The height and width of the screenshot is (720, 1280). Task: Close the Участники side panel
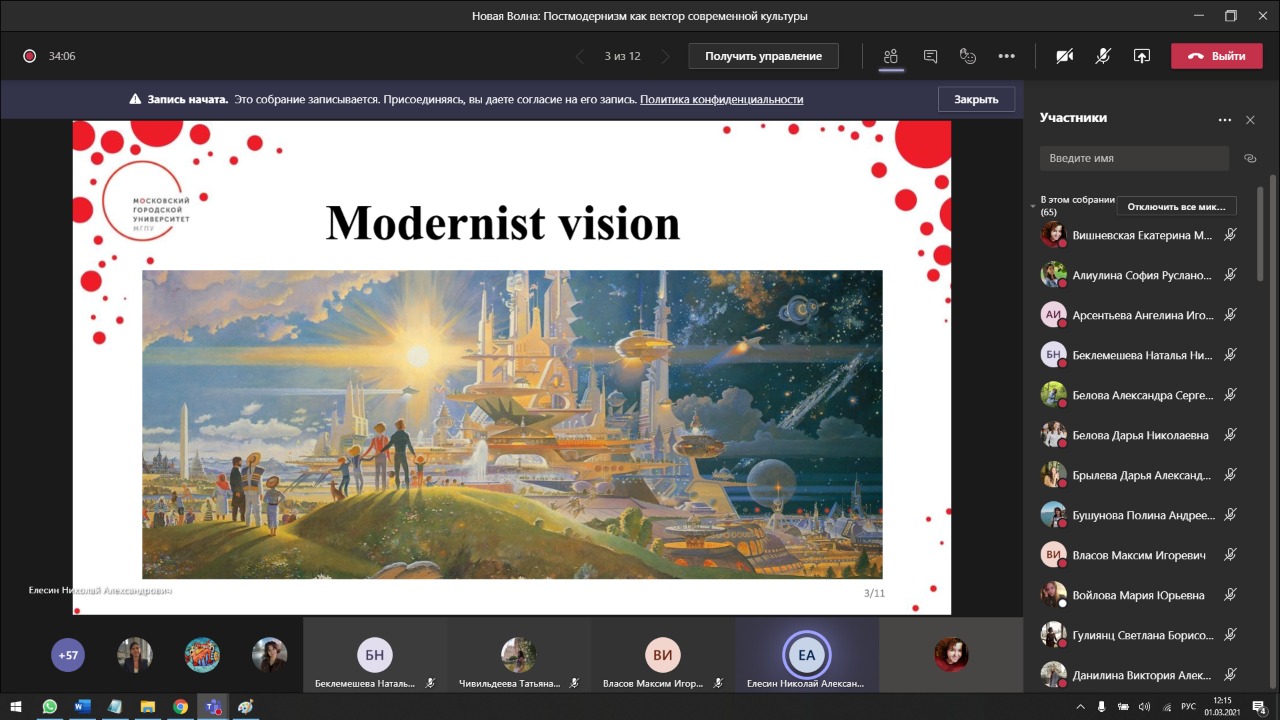point(1250,120)
